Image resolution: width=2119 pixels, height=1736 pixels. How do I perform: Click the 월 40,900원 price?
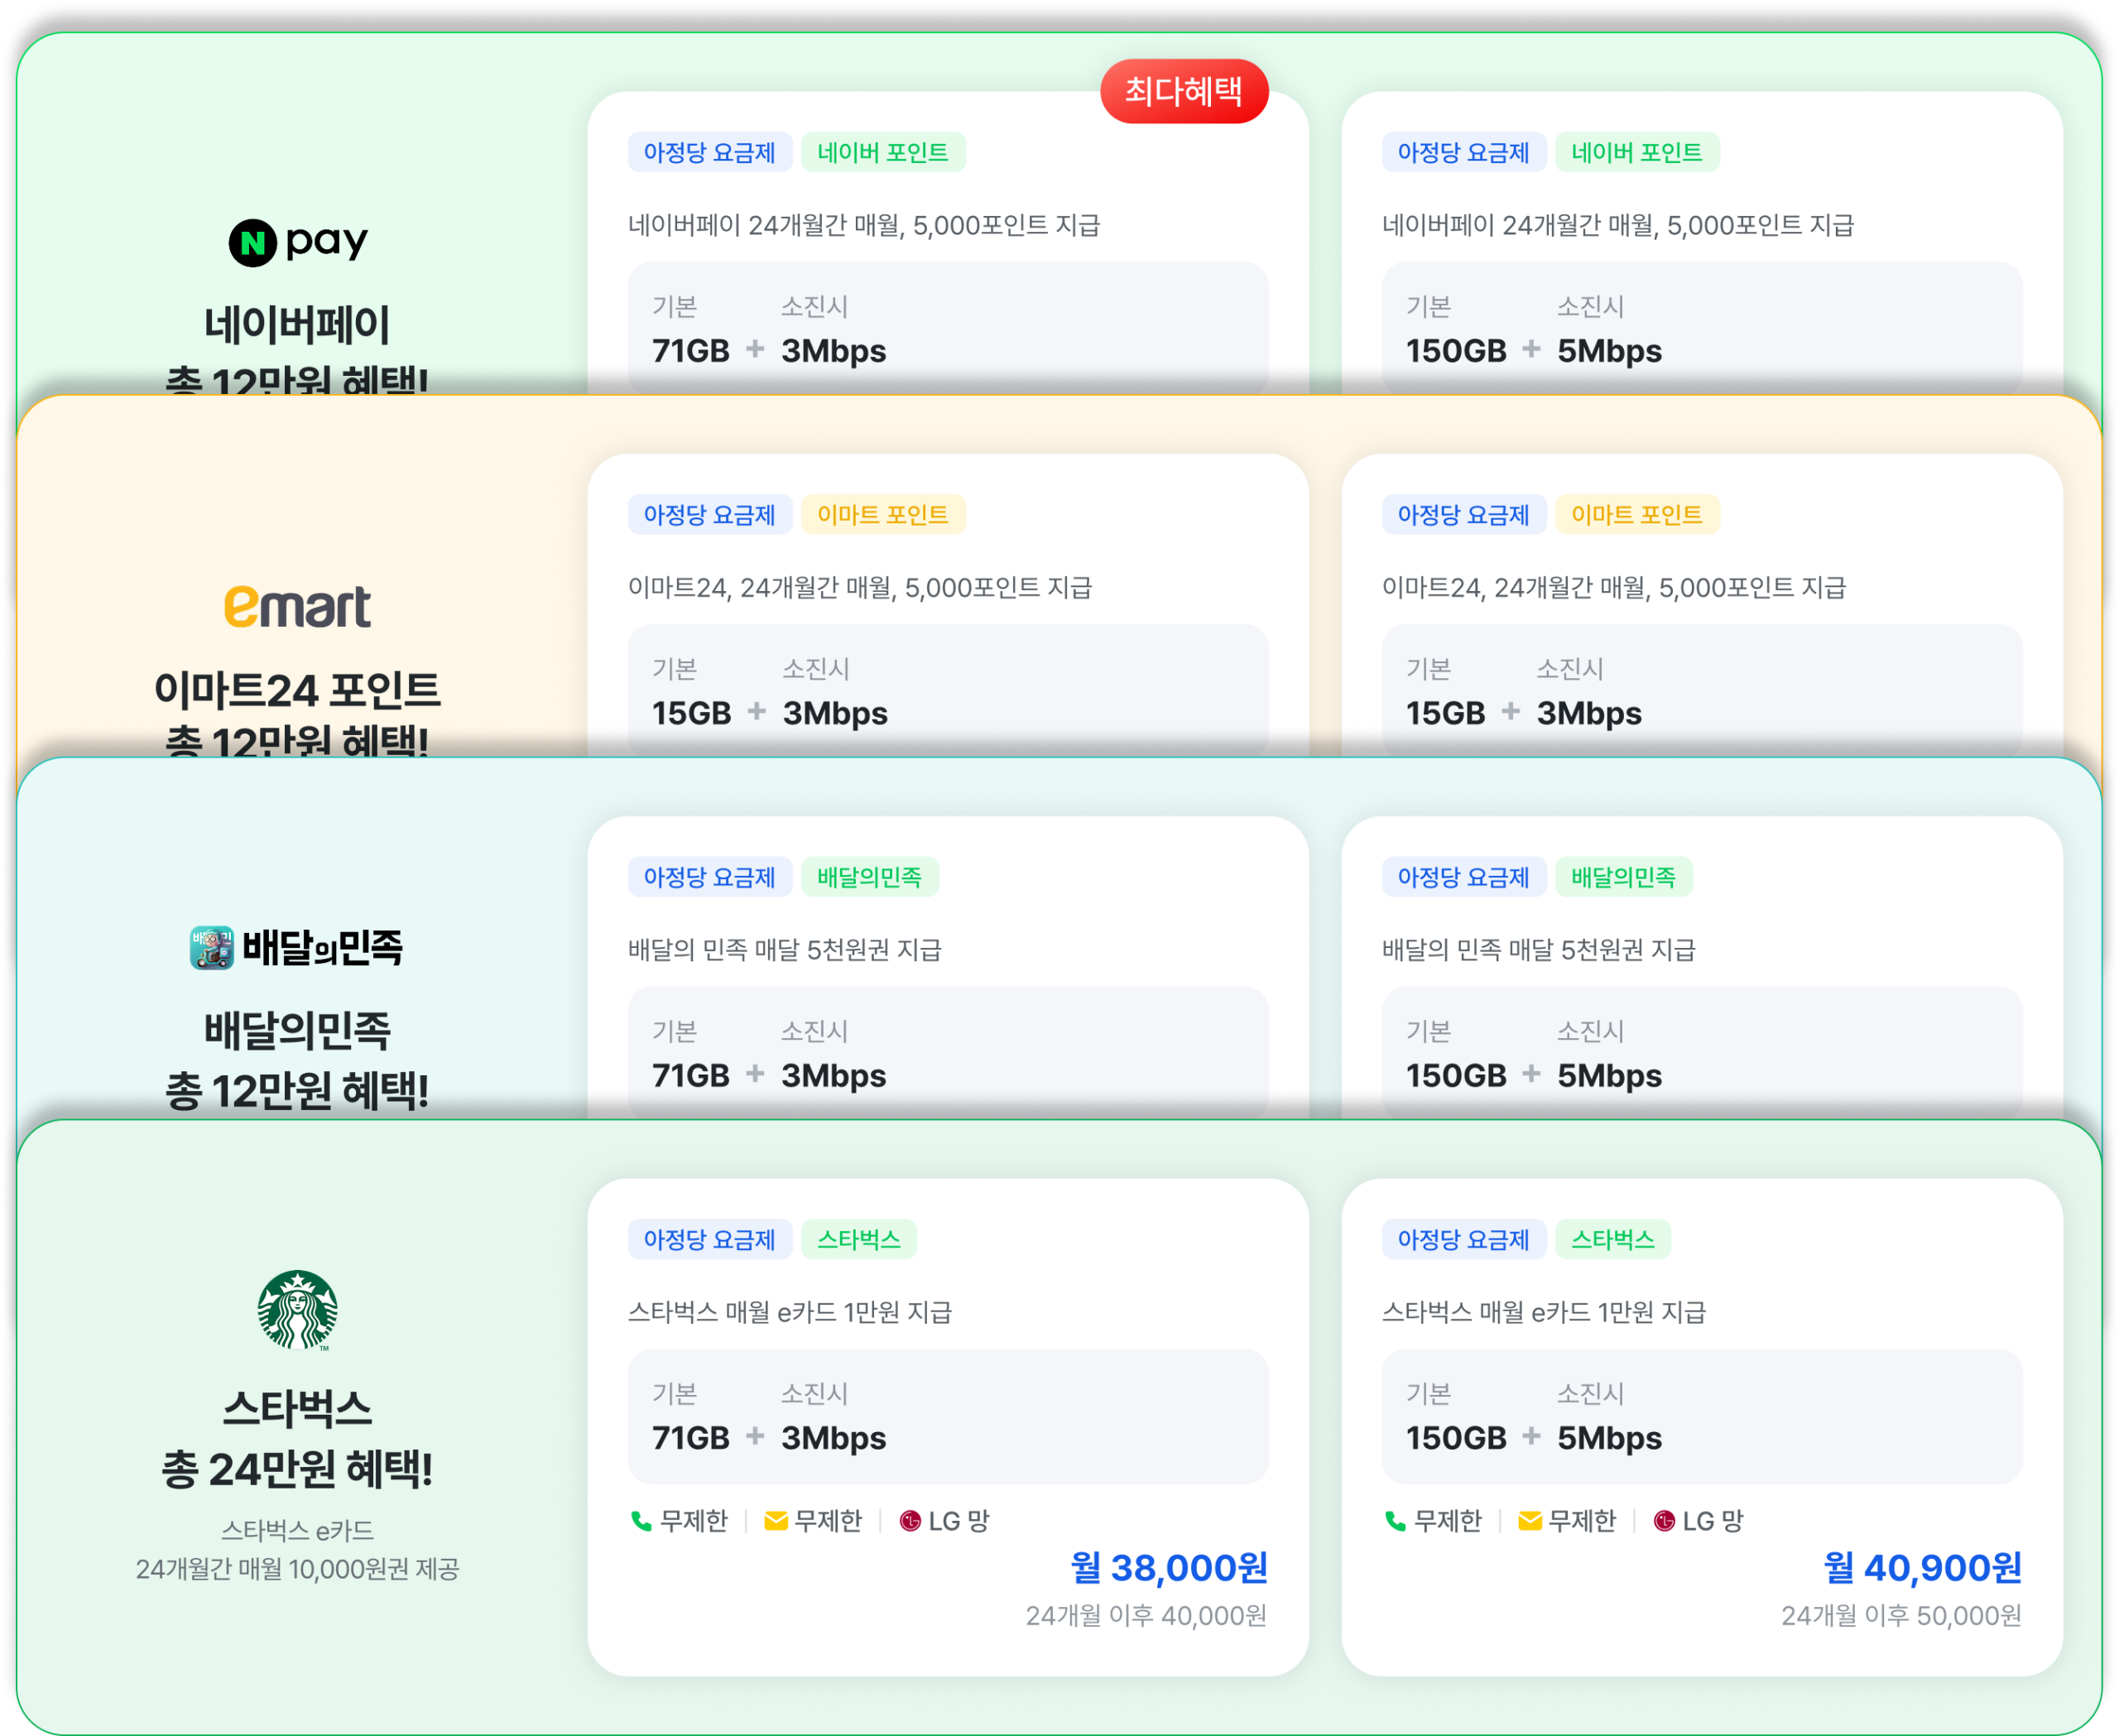click(1922, 1567)
